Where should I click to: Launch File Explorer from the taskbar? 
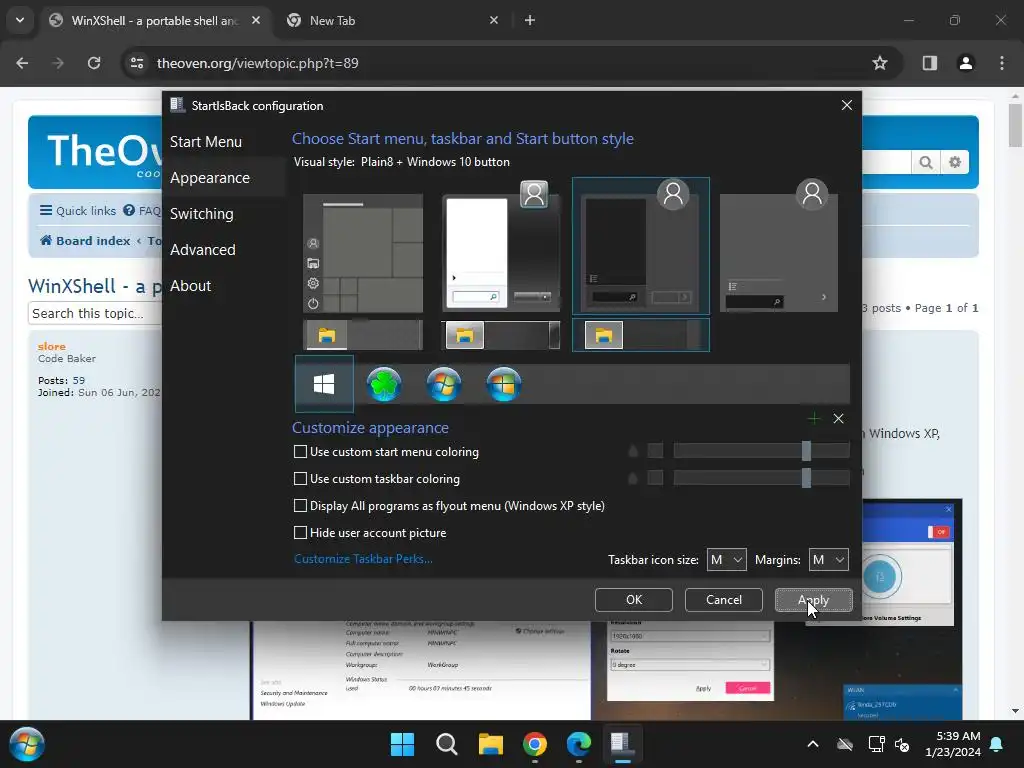[x=490, y=744]
